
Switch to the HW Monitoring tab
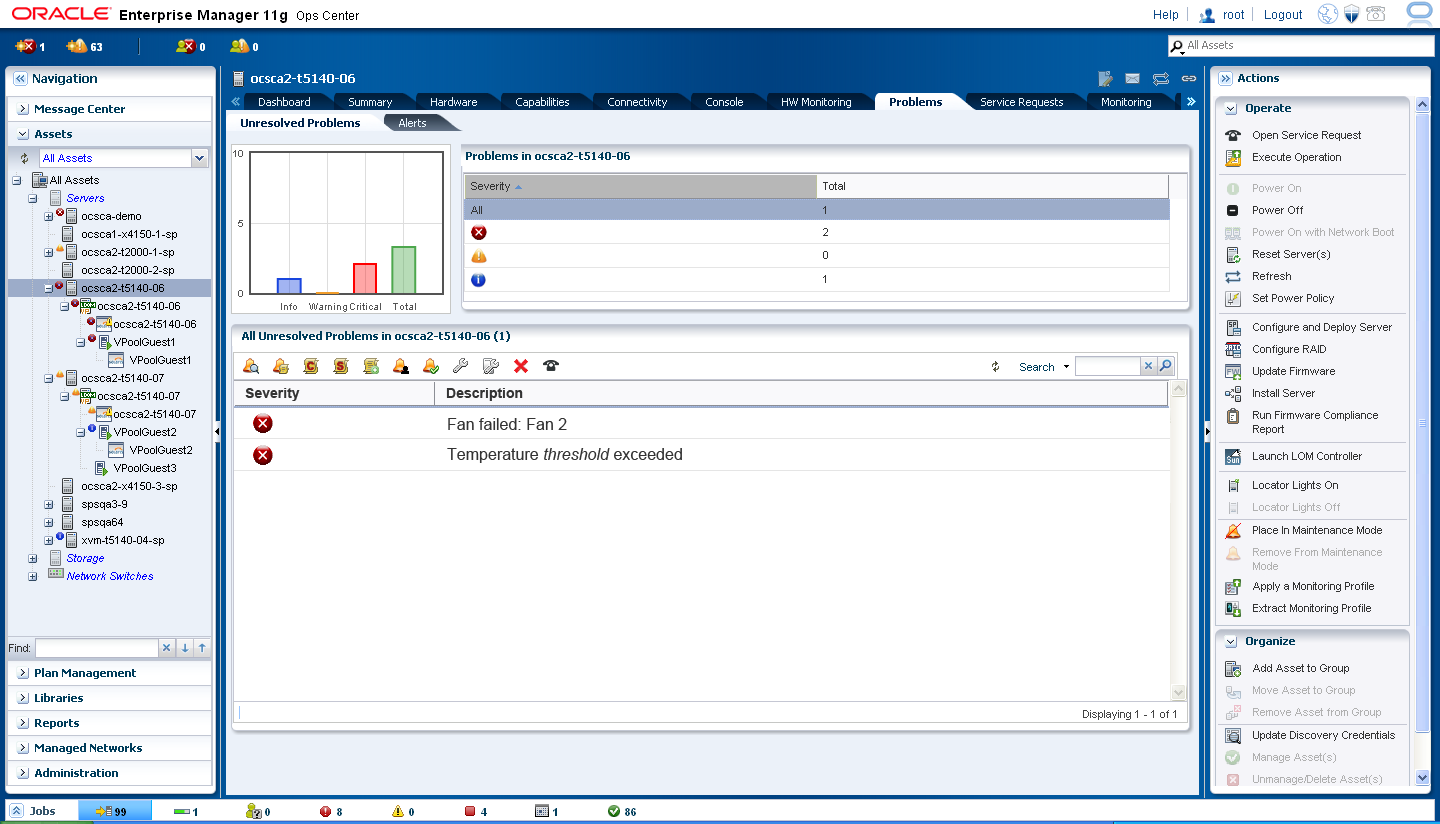click(817, 102)
